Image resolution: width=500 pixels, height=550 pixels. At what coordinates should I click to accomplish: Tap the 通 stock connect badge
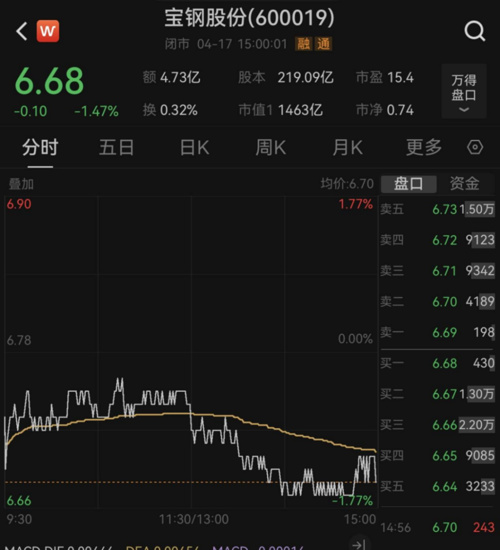pyautogui.click(x=323, y=44)
